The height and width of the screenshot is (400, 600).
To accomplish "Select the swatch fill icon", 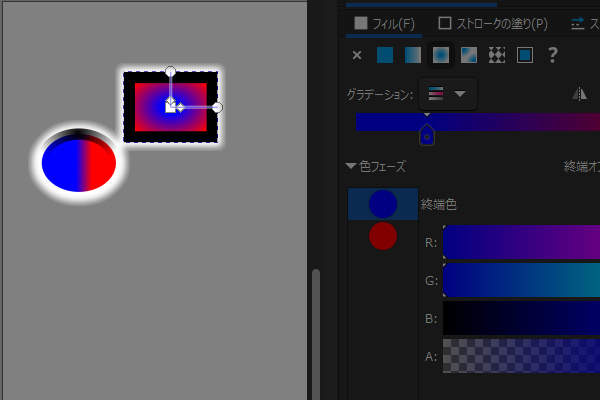I will (525, 55).
